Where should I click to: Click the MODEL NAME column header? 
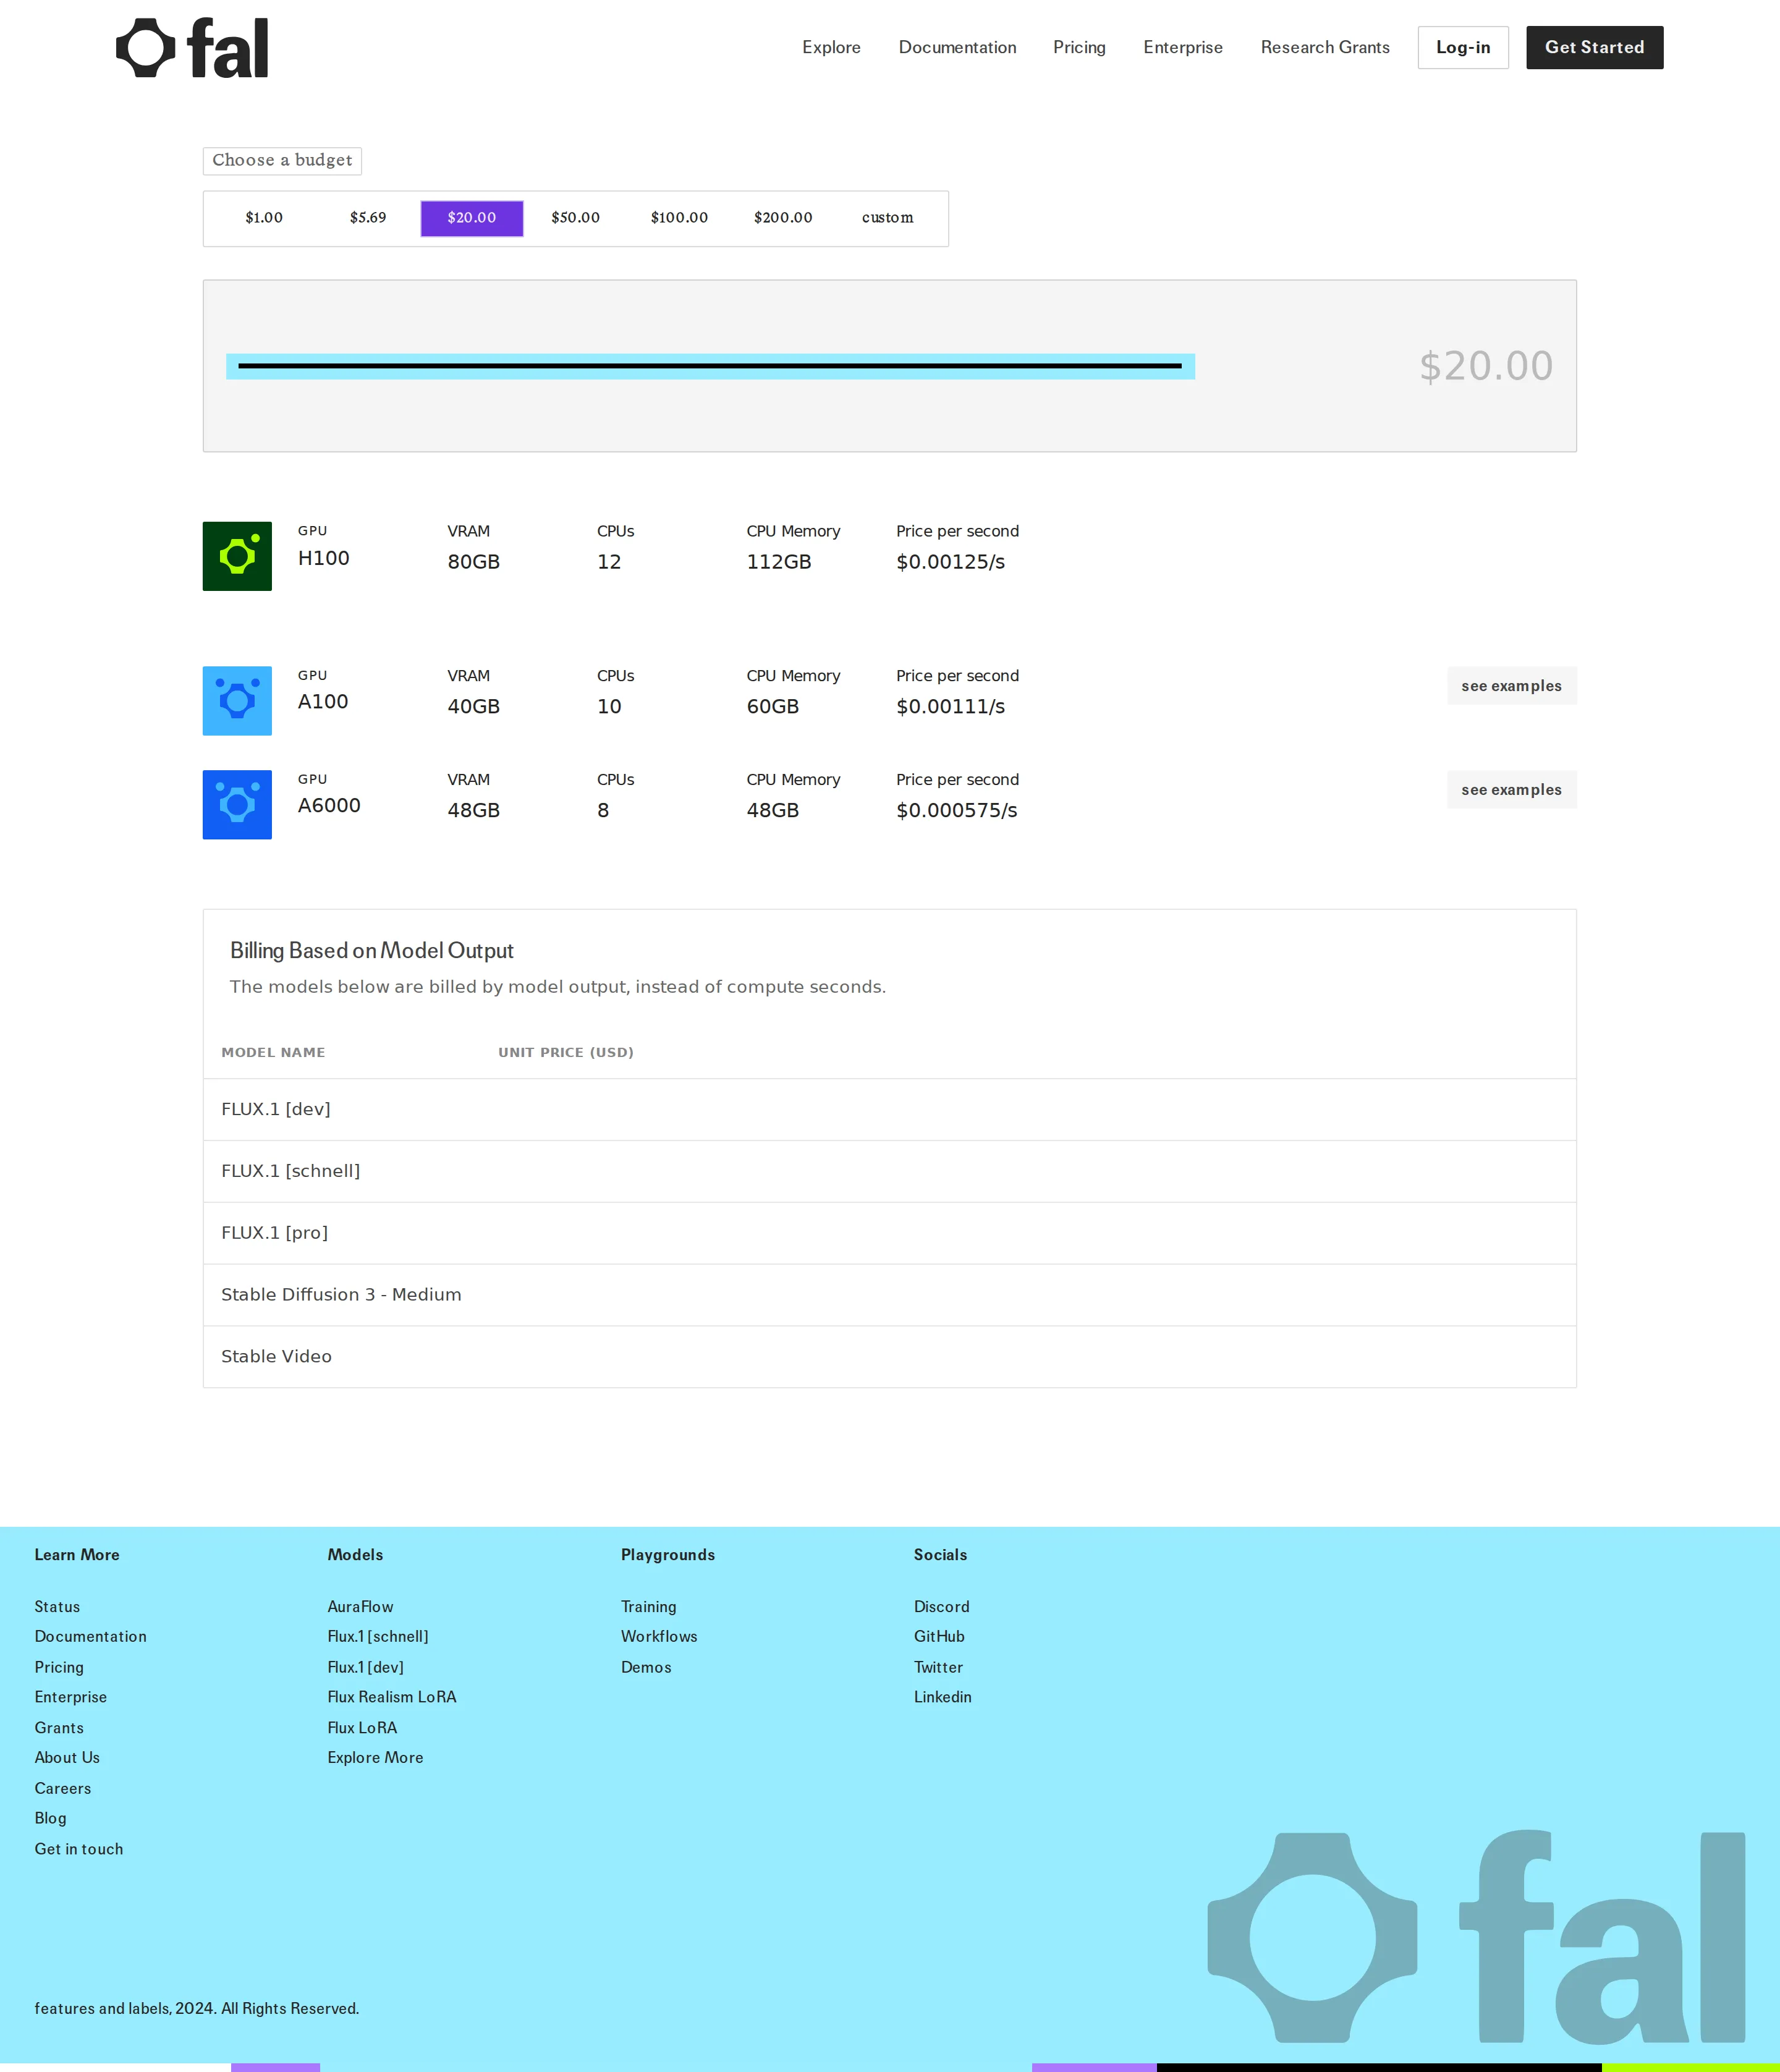[x=273, y=1053]
